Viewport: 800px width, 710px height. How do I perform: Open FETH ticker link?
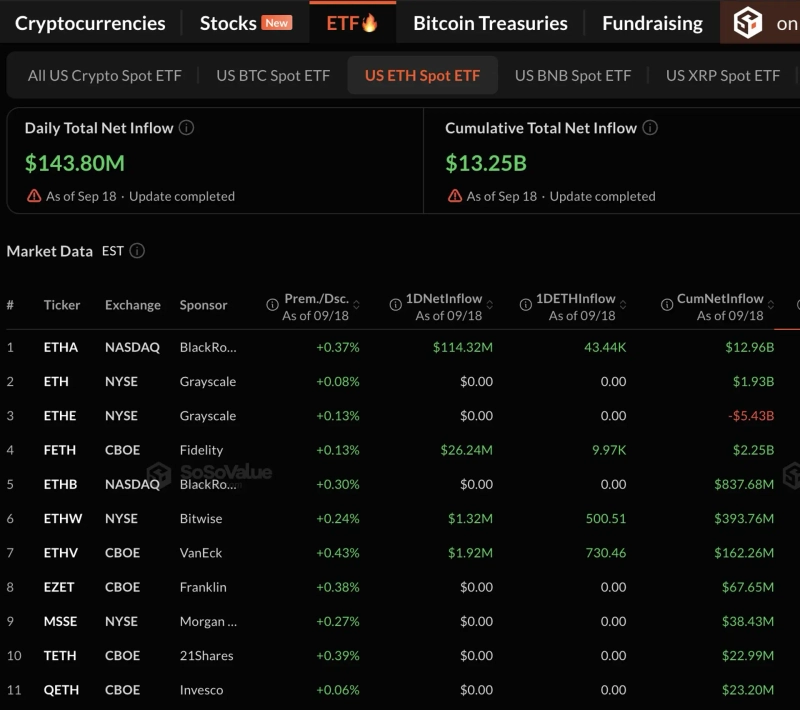point(60,450)
